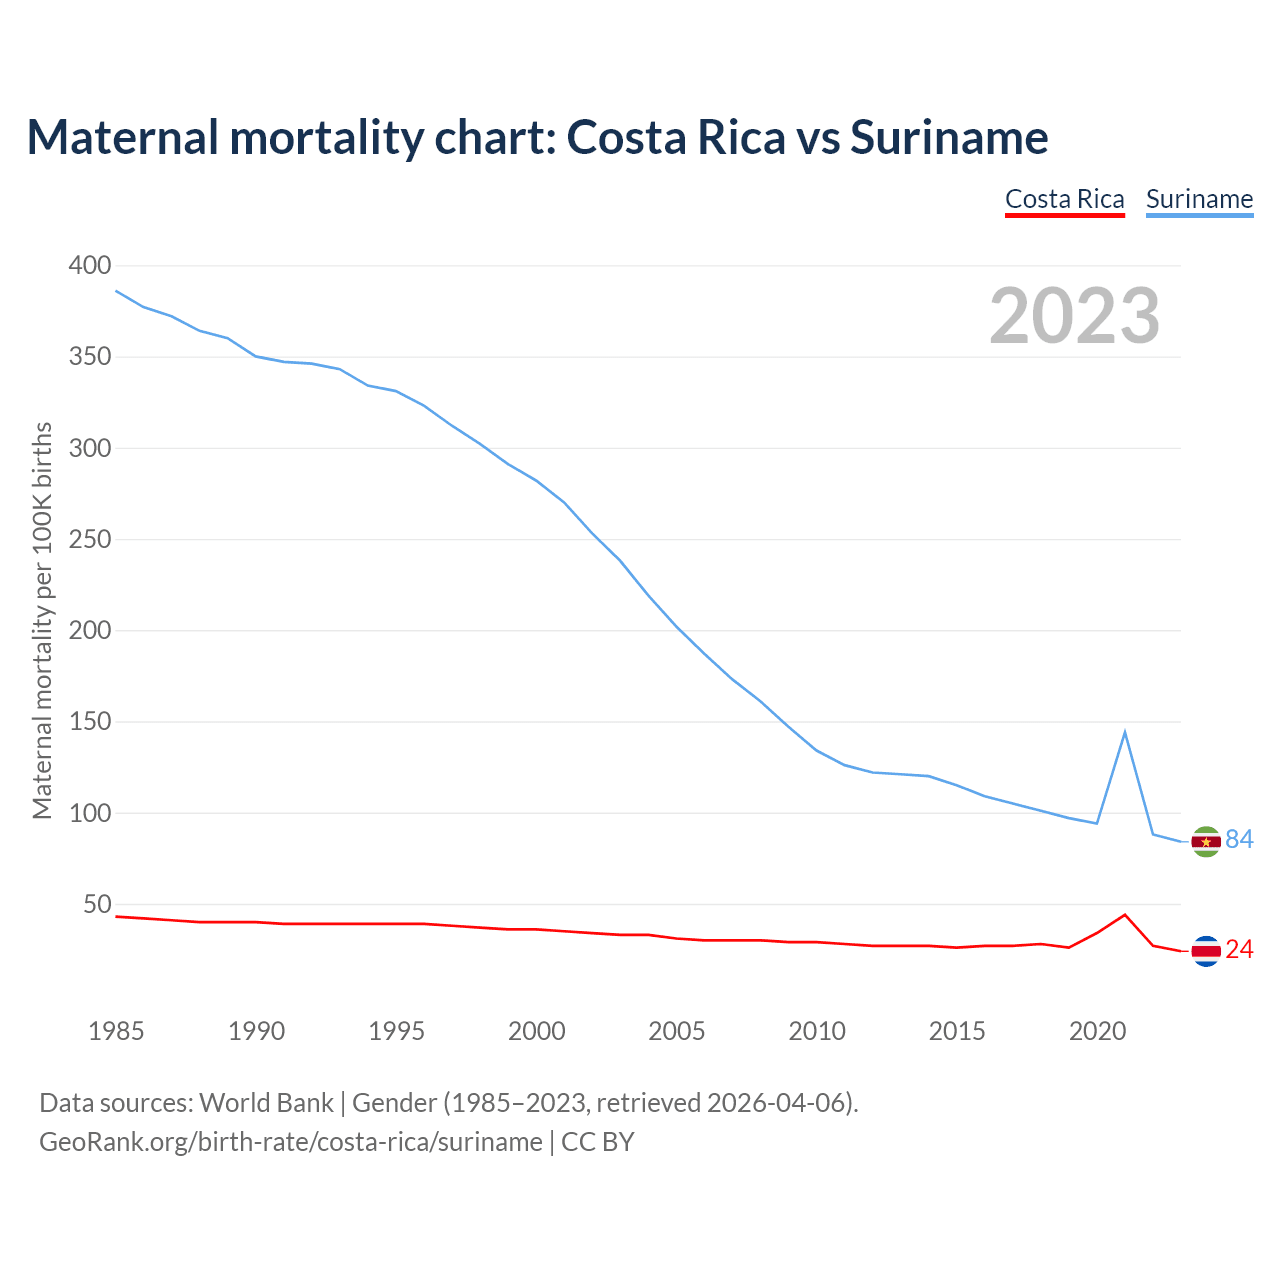
Task: Click the Suriname flag icon
Action: (x=1206, y=842)
